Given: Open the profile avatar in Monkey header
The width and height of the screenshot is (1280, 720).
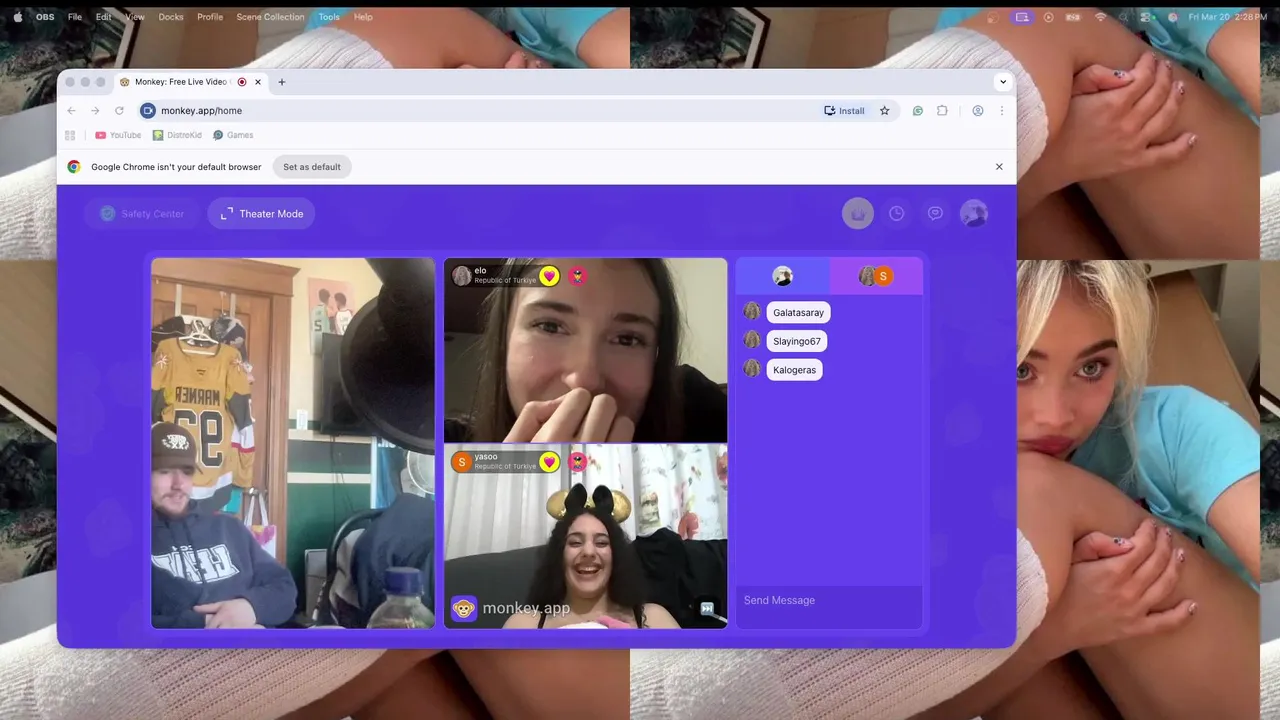Looking at the screenshot, I should (x=974, y=213).
